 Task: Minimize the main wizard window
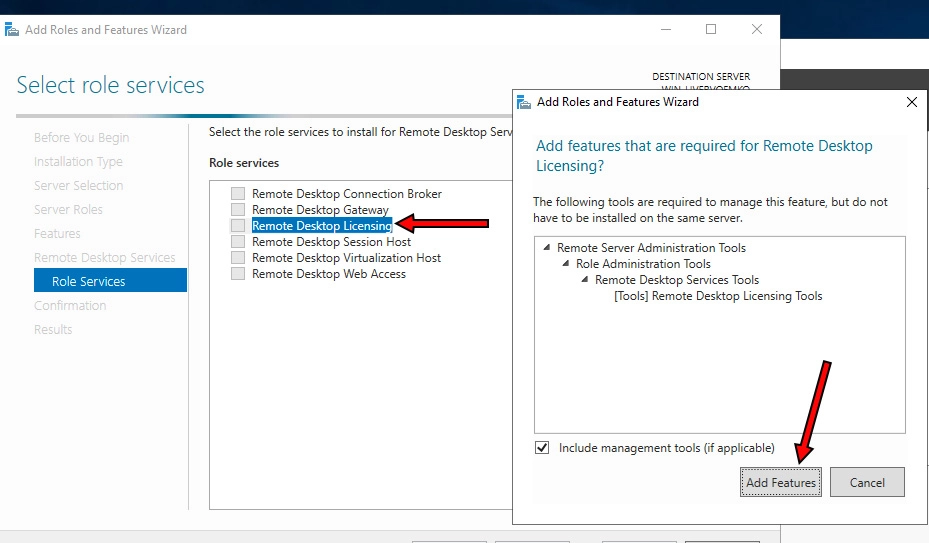pyautogui.click(x=666, y=29)
